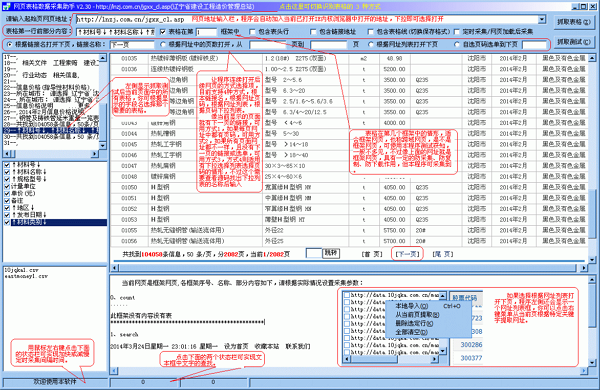Uncheck the ↑材料名称↓ field checkbox
The width and height of the screenshot is (600, 390).
point(7,172)
